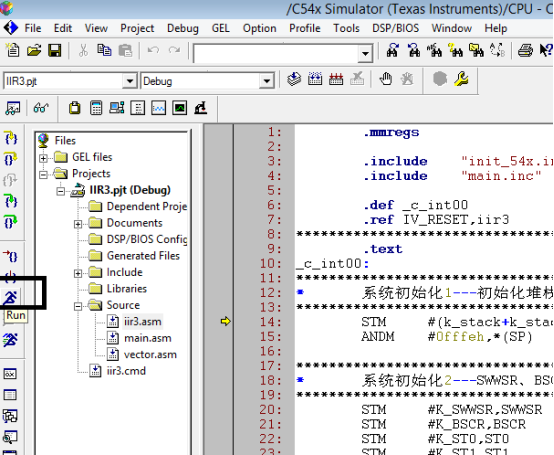Open the Debug menu
Screen dimensions: 554x455
click(x=183, y=28)
